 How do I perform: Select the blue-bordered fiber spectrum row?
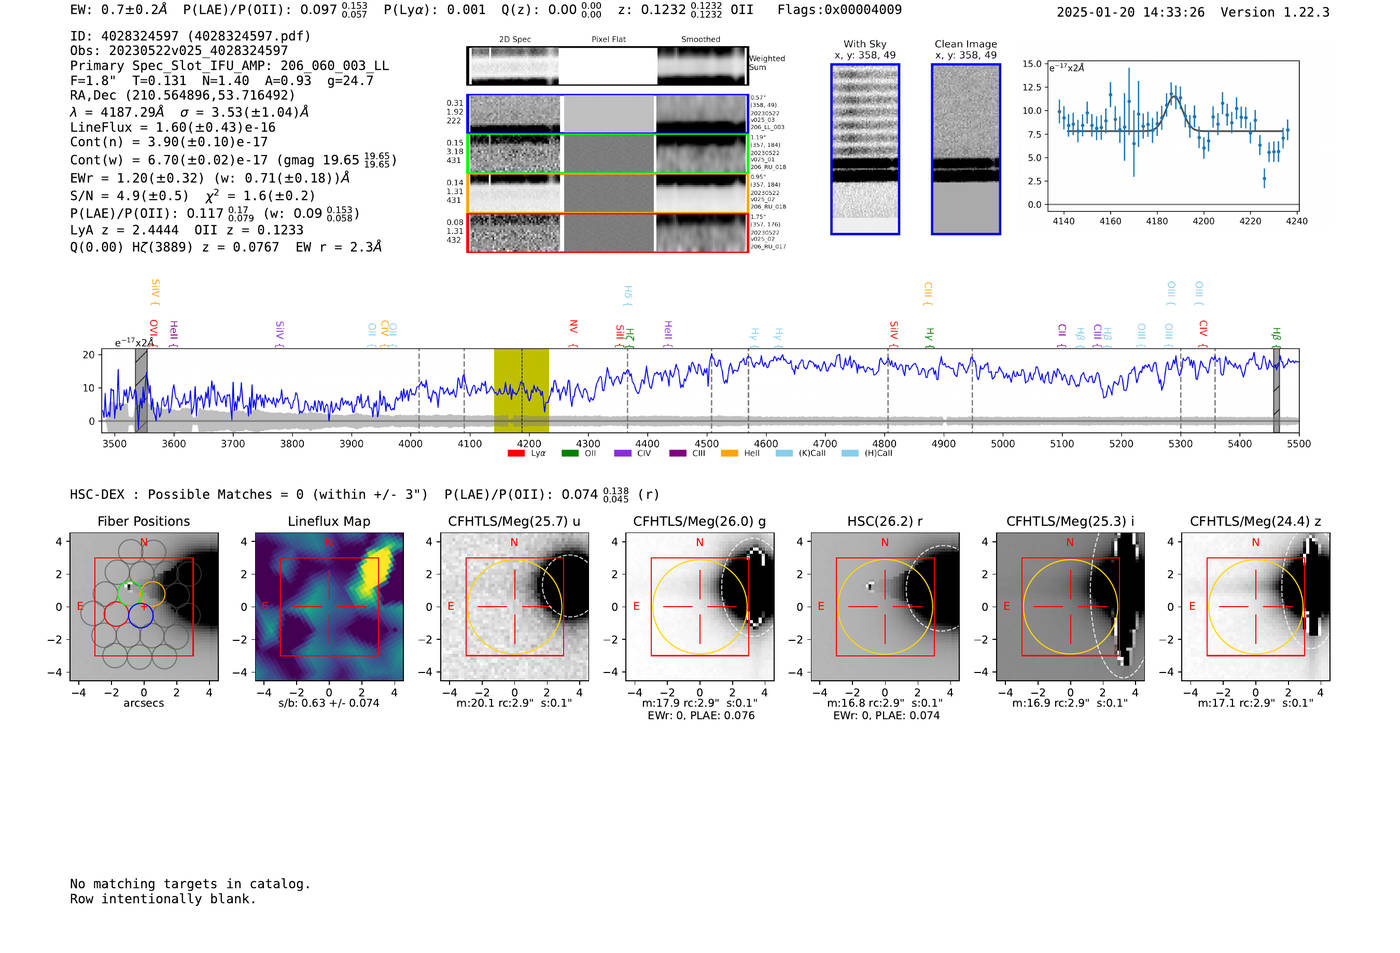pos(608,114)
